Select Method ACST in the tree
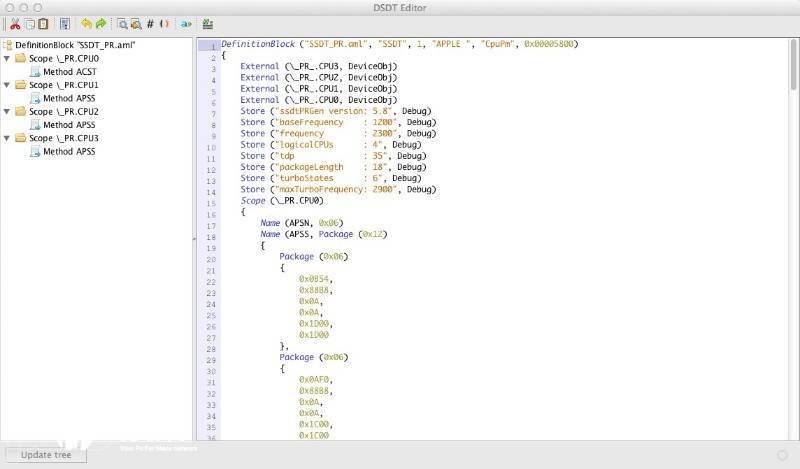Viewport: 800px width, 469px height. click(x=69, y=72)
